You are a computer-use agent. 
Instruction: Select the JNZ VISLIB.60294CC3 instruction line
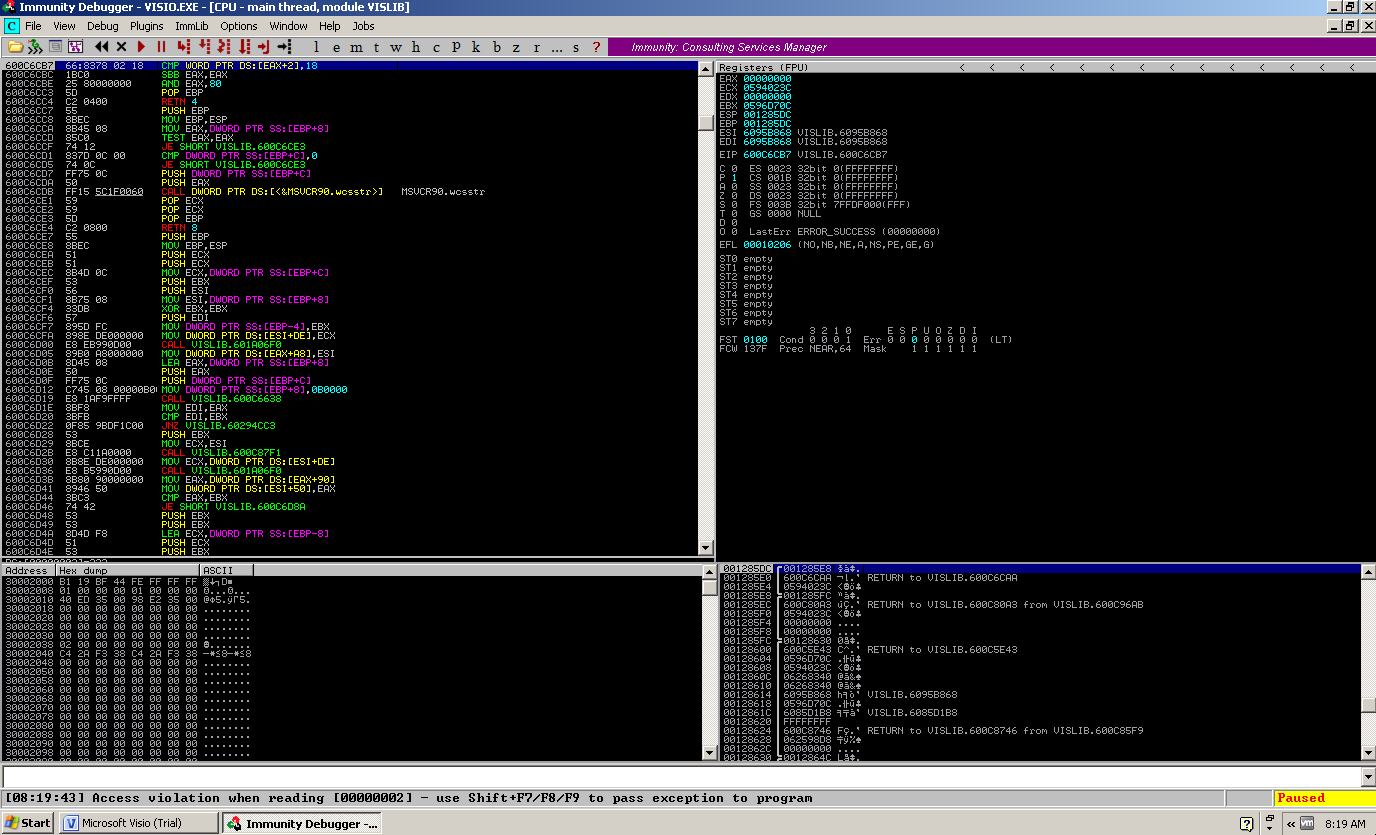pyautogui.click(x=350, y=425)
